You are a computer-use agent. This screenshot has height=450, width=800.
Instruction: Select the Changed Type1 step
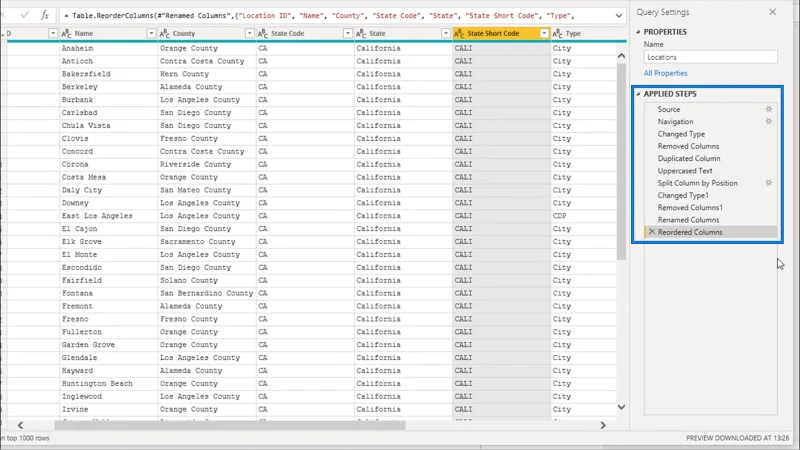[x=683, y=195]
